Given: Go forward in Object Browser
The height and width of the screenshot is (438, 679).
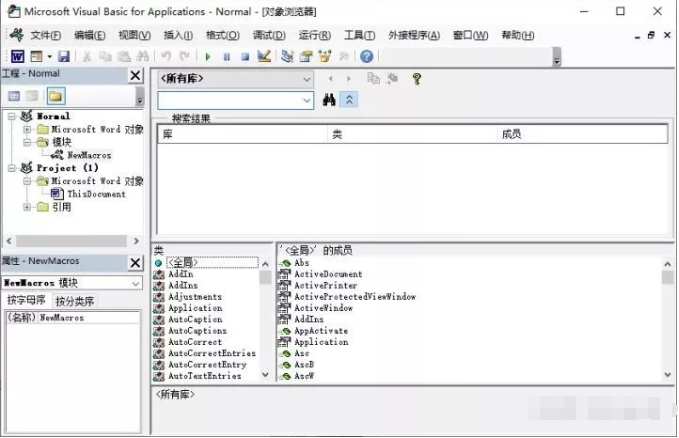Looking at the screenshot, I should (349, 79).
